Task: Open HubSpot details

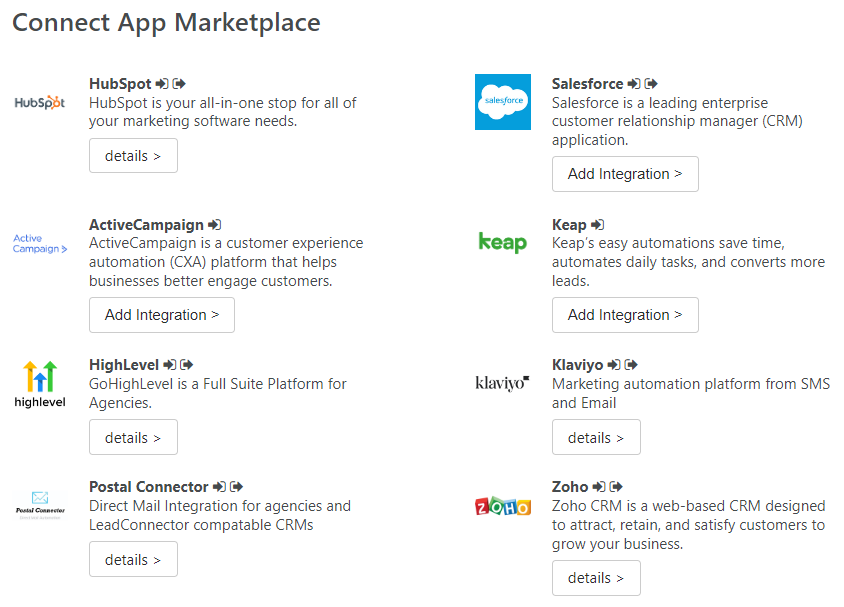Action: 133,156
